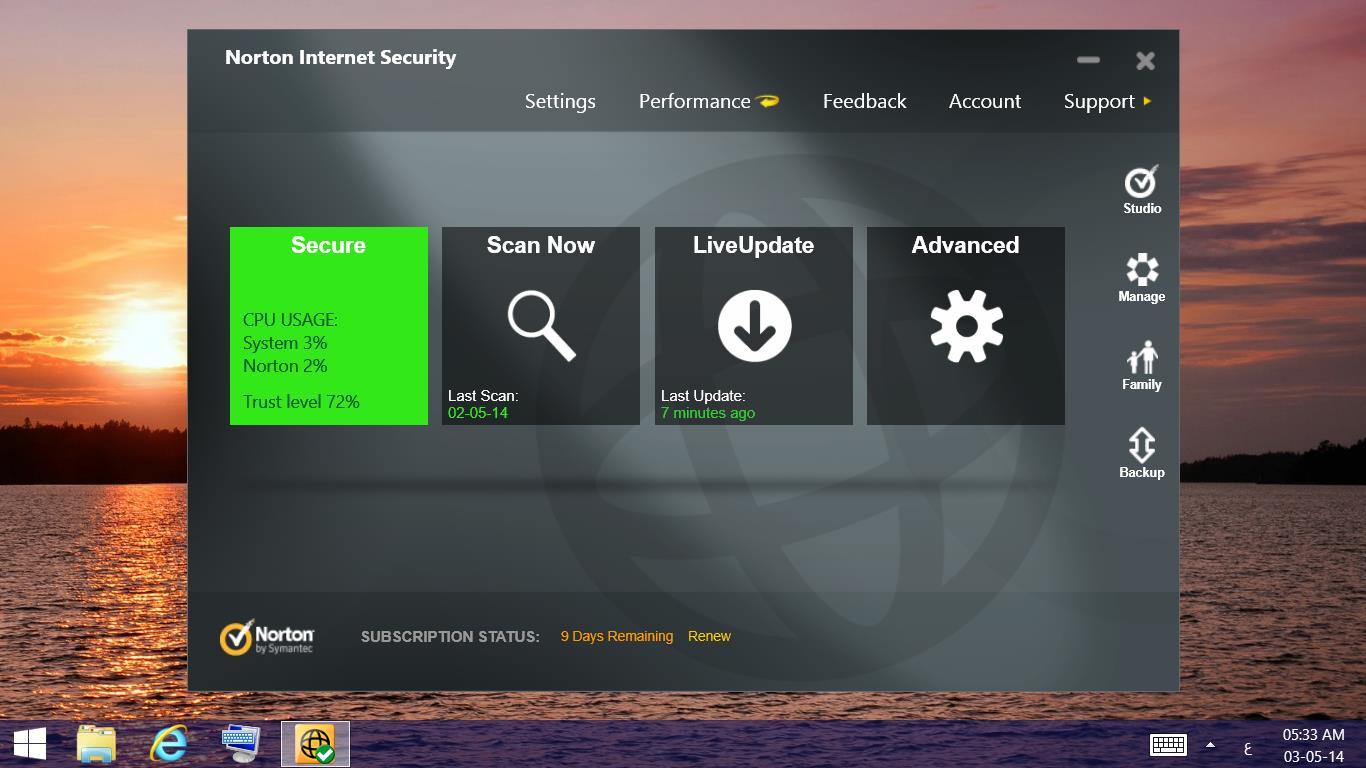Open the Windows Start button

(29, 744)
